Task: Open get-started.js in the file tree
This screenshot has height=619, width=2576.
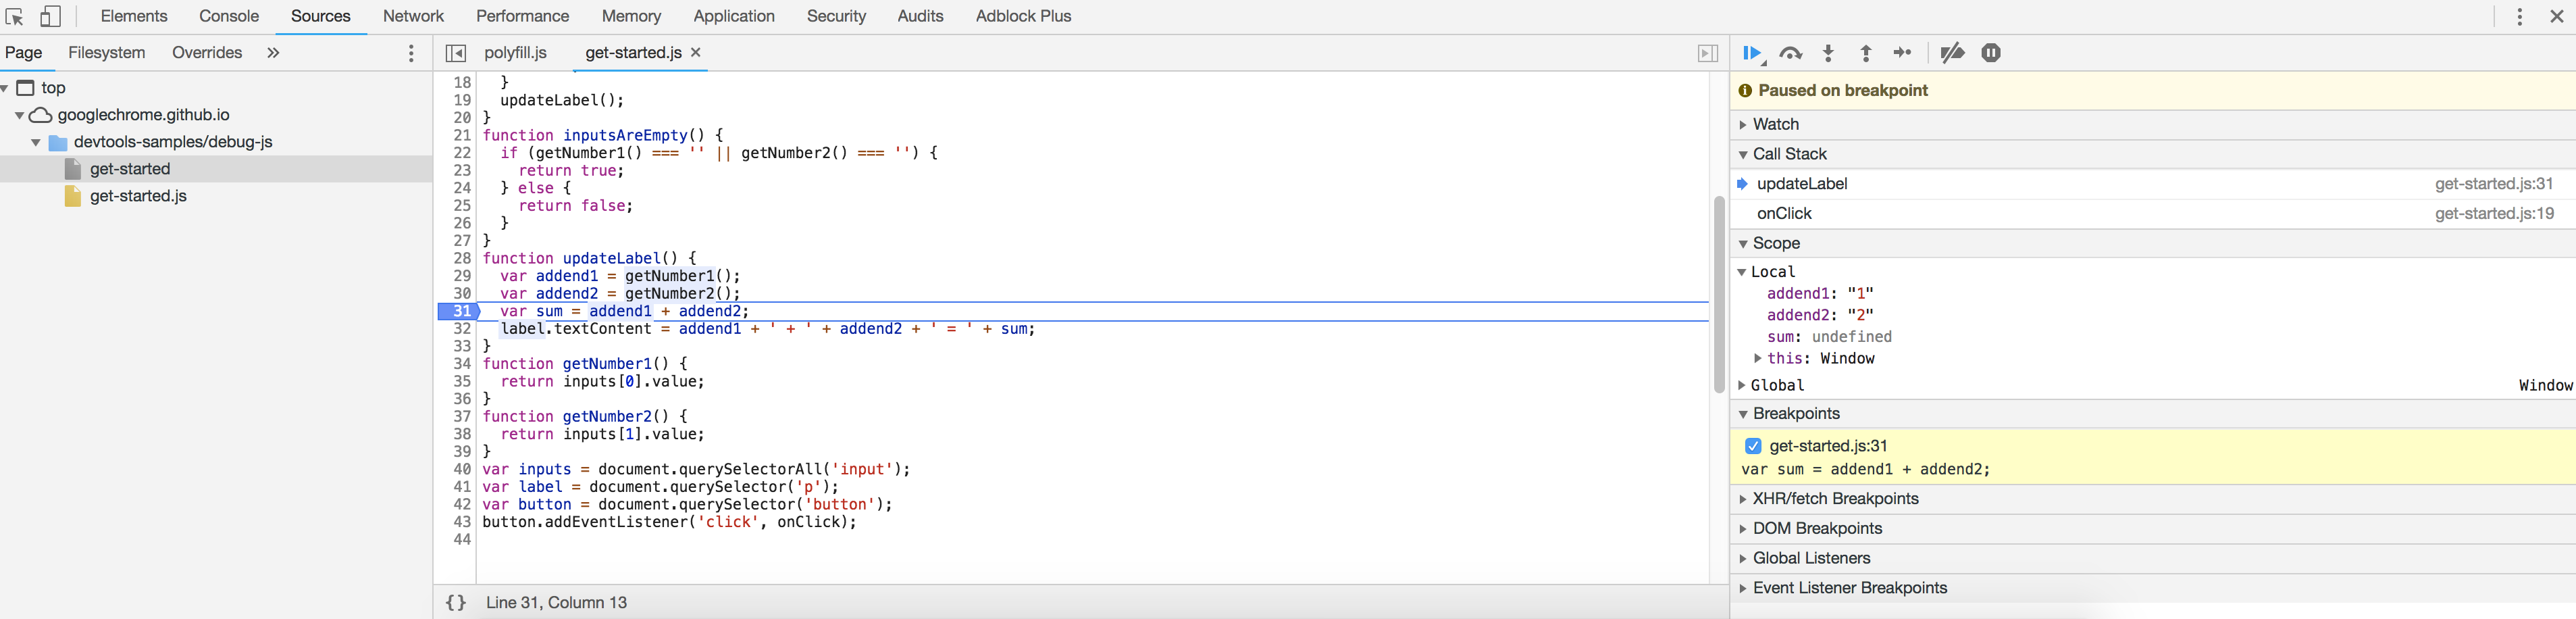Action: point(138,196)
